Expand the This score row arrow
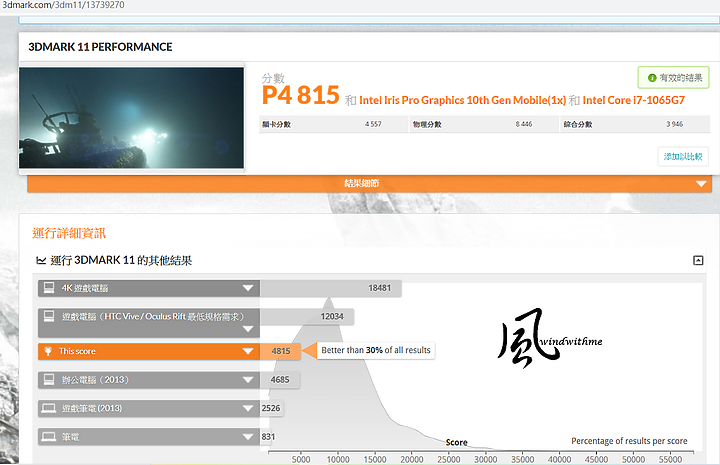 248,351
